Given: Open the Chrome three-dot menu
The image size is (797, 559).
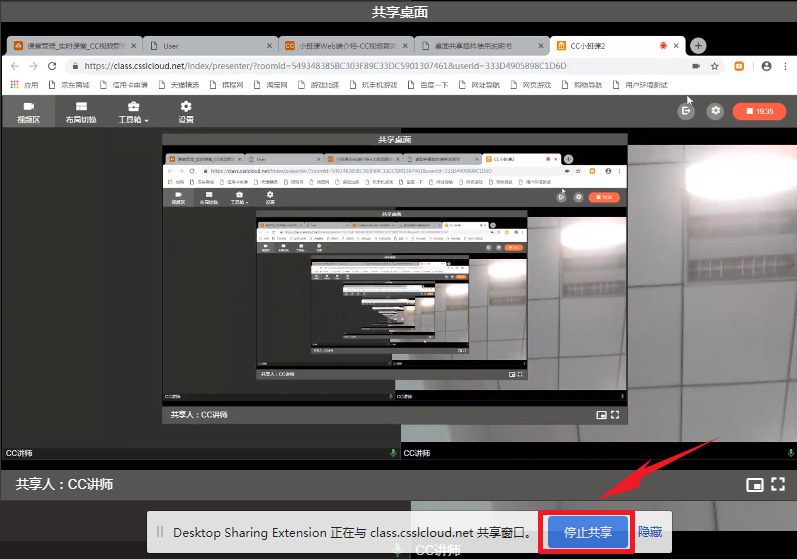Looking at the screenshot, I should click(x=787, y=66).
